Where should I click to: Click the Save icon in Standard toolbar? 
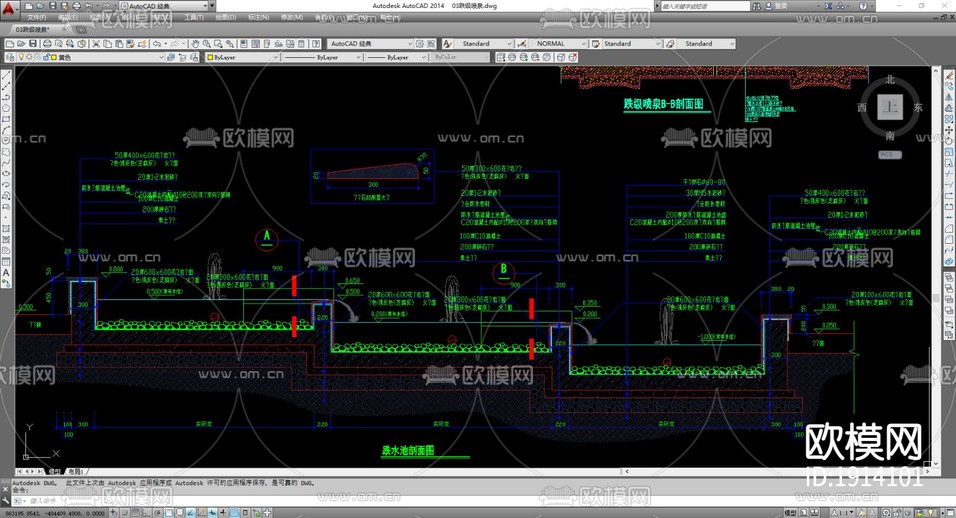tap(33, 44)
